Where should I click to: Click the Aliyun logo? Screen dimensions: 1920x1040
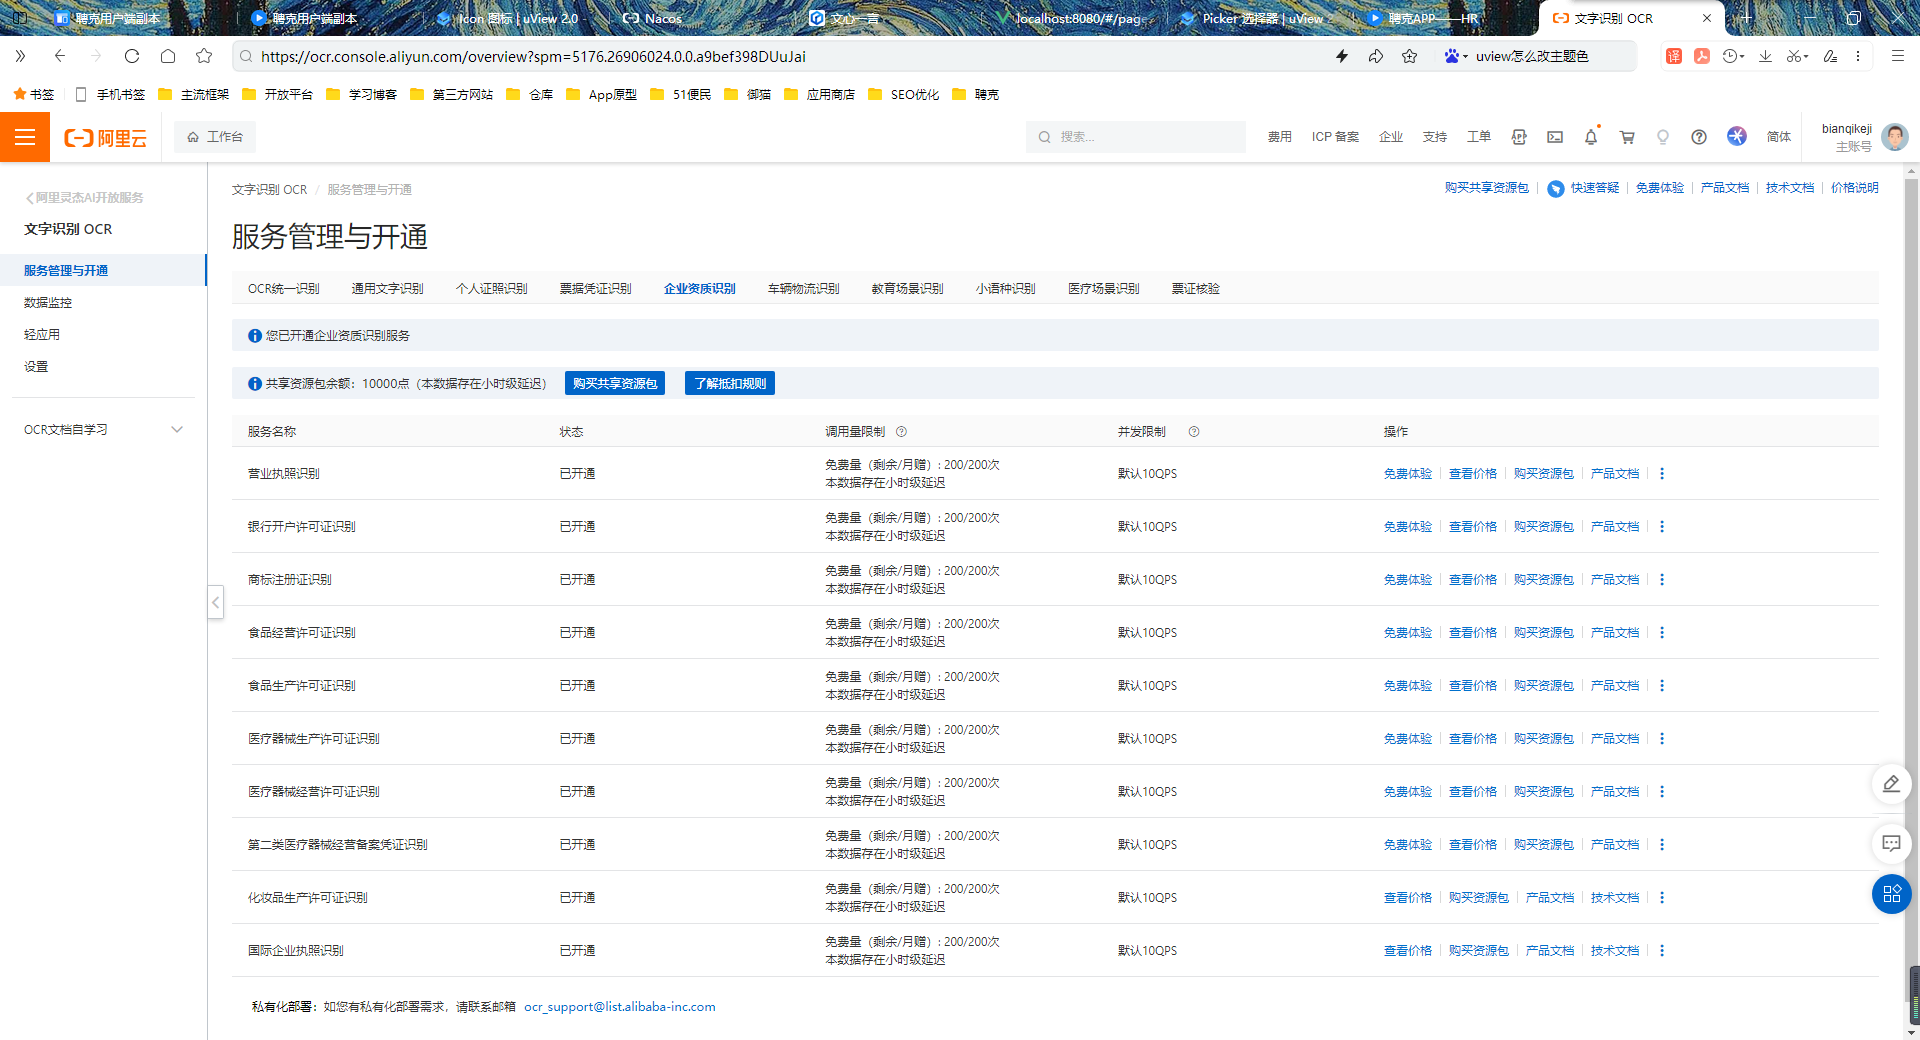105,138
